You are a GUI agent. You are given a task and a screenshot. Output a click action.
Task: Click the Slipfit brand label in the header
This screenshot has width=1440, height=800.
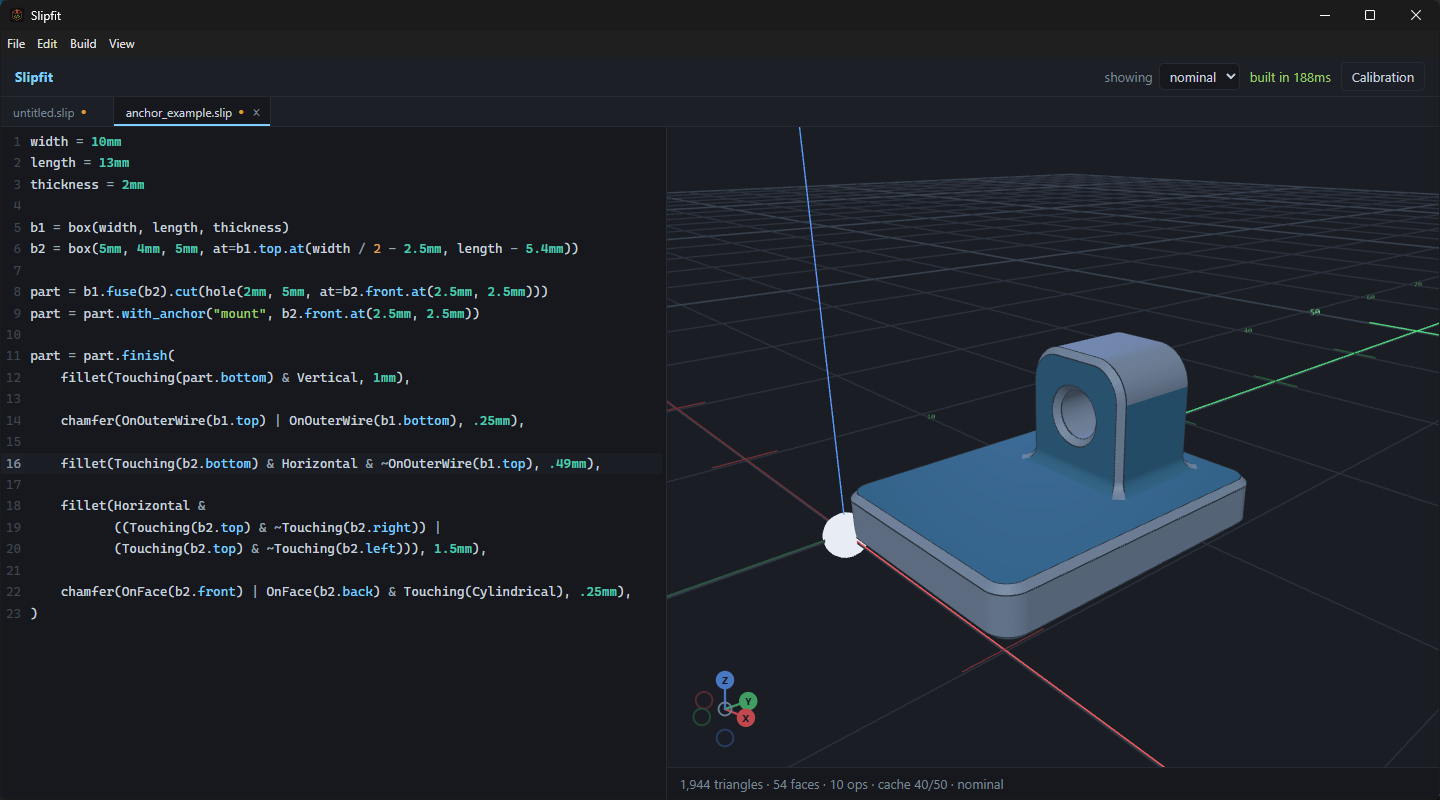tap(34, 77)
